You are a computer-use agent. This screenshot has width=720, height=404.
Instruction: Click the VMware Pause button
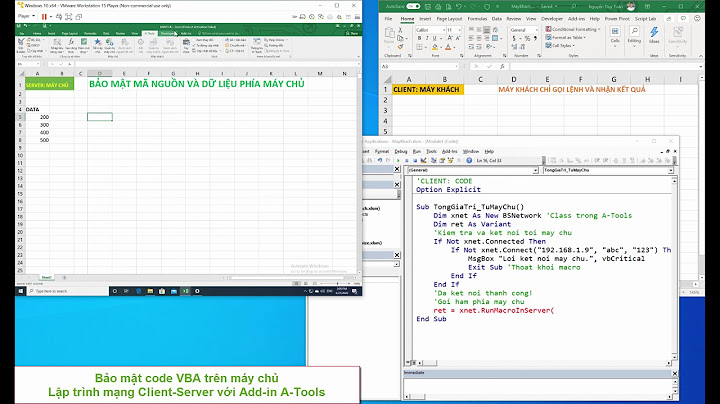tap(44, 17)
